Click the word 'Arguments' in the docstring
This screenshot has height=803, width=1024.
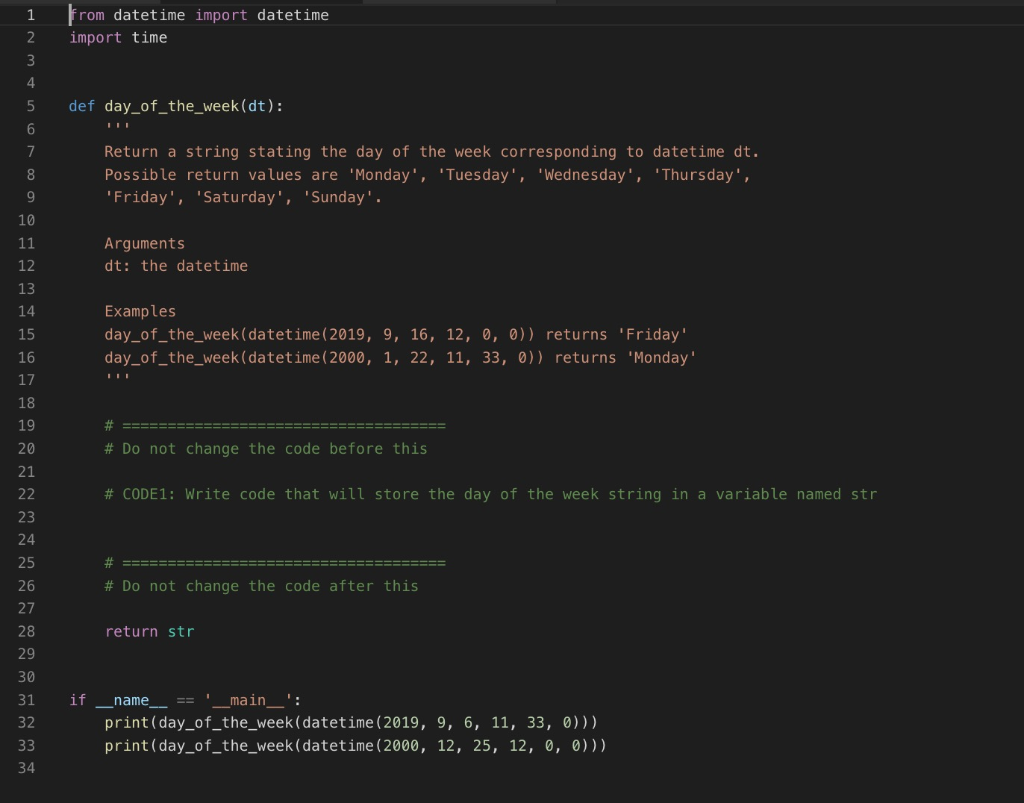pyautogui.click(x=144, y=244)
